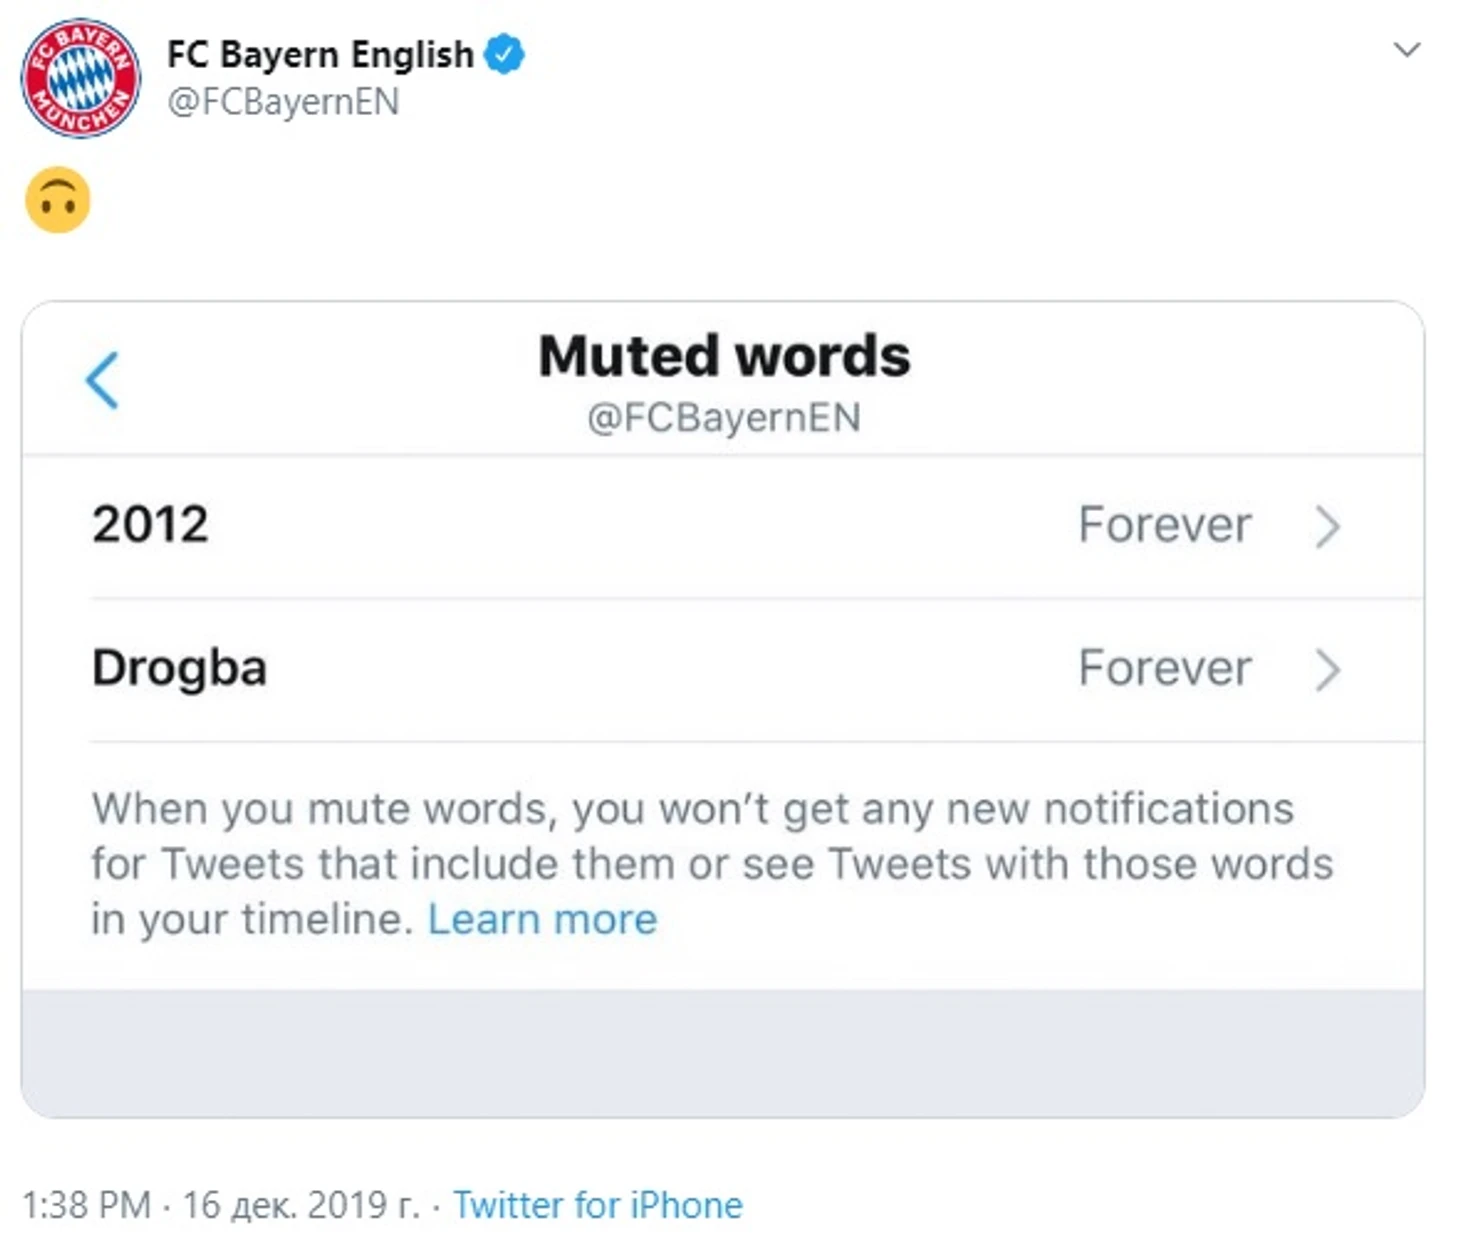Click the blue verified badge
Viewport: 1460px width, 1252px height.
(505, 54)
